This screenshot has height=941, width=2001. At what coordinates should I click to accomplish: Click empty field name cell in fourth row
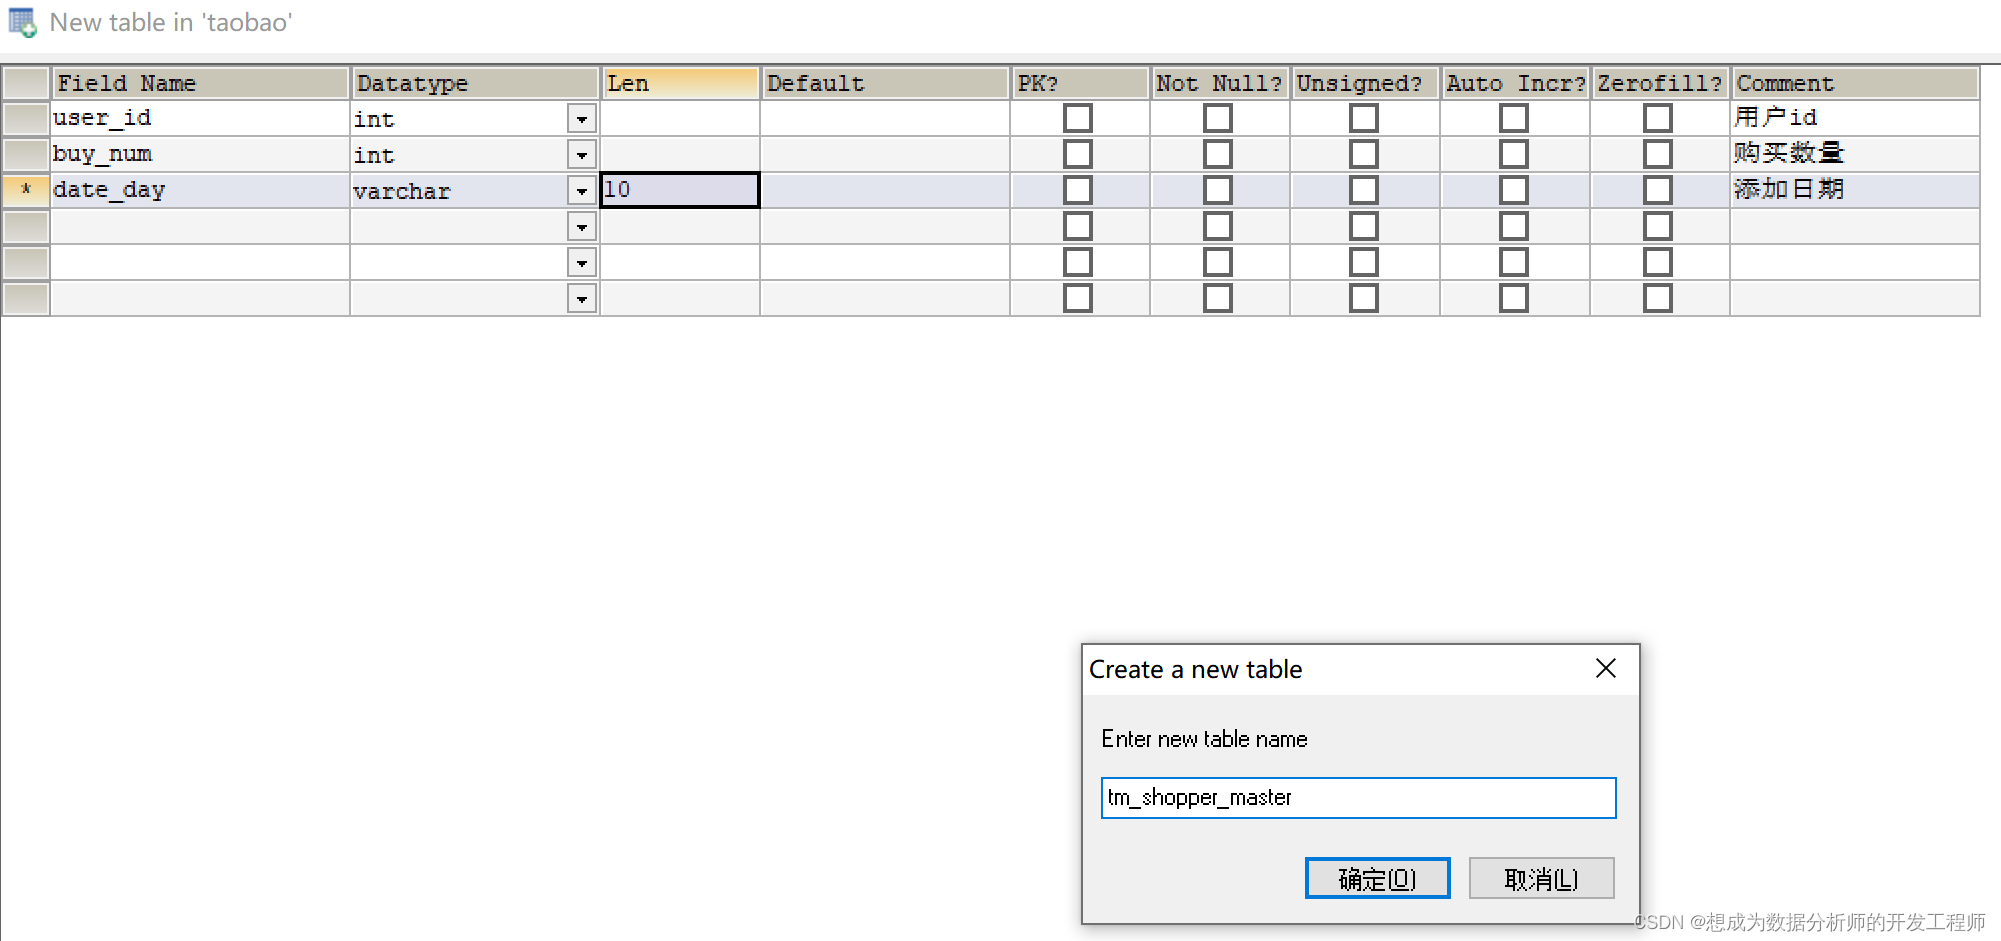click(x=200, y=226)
